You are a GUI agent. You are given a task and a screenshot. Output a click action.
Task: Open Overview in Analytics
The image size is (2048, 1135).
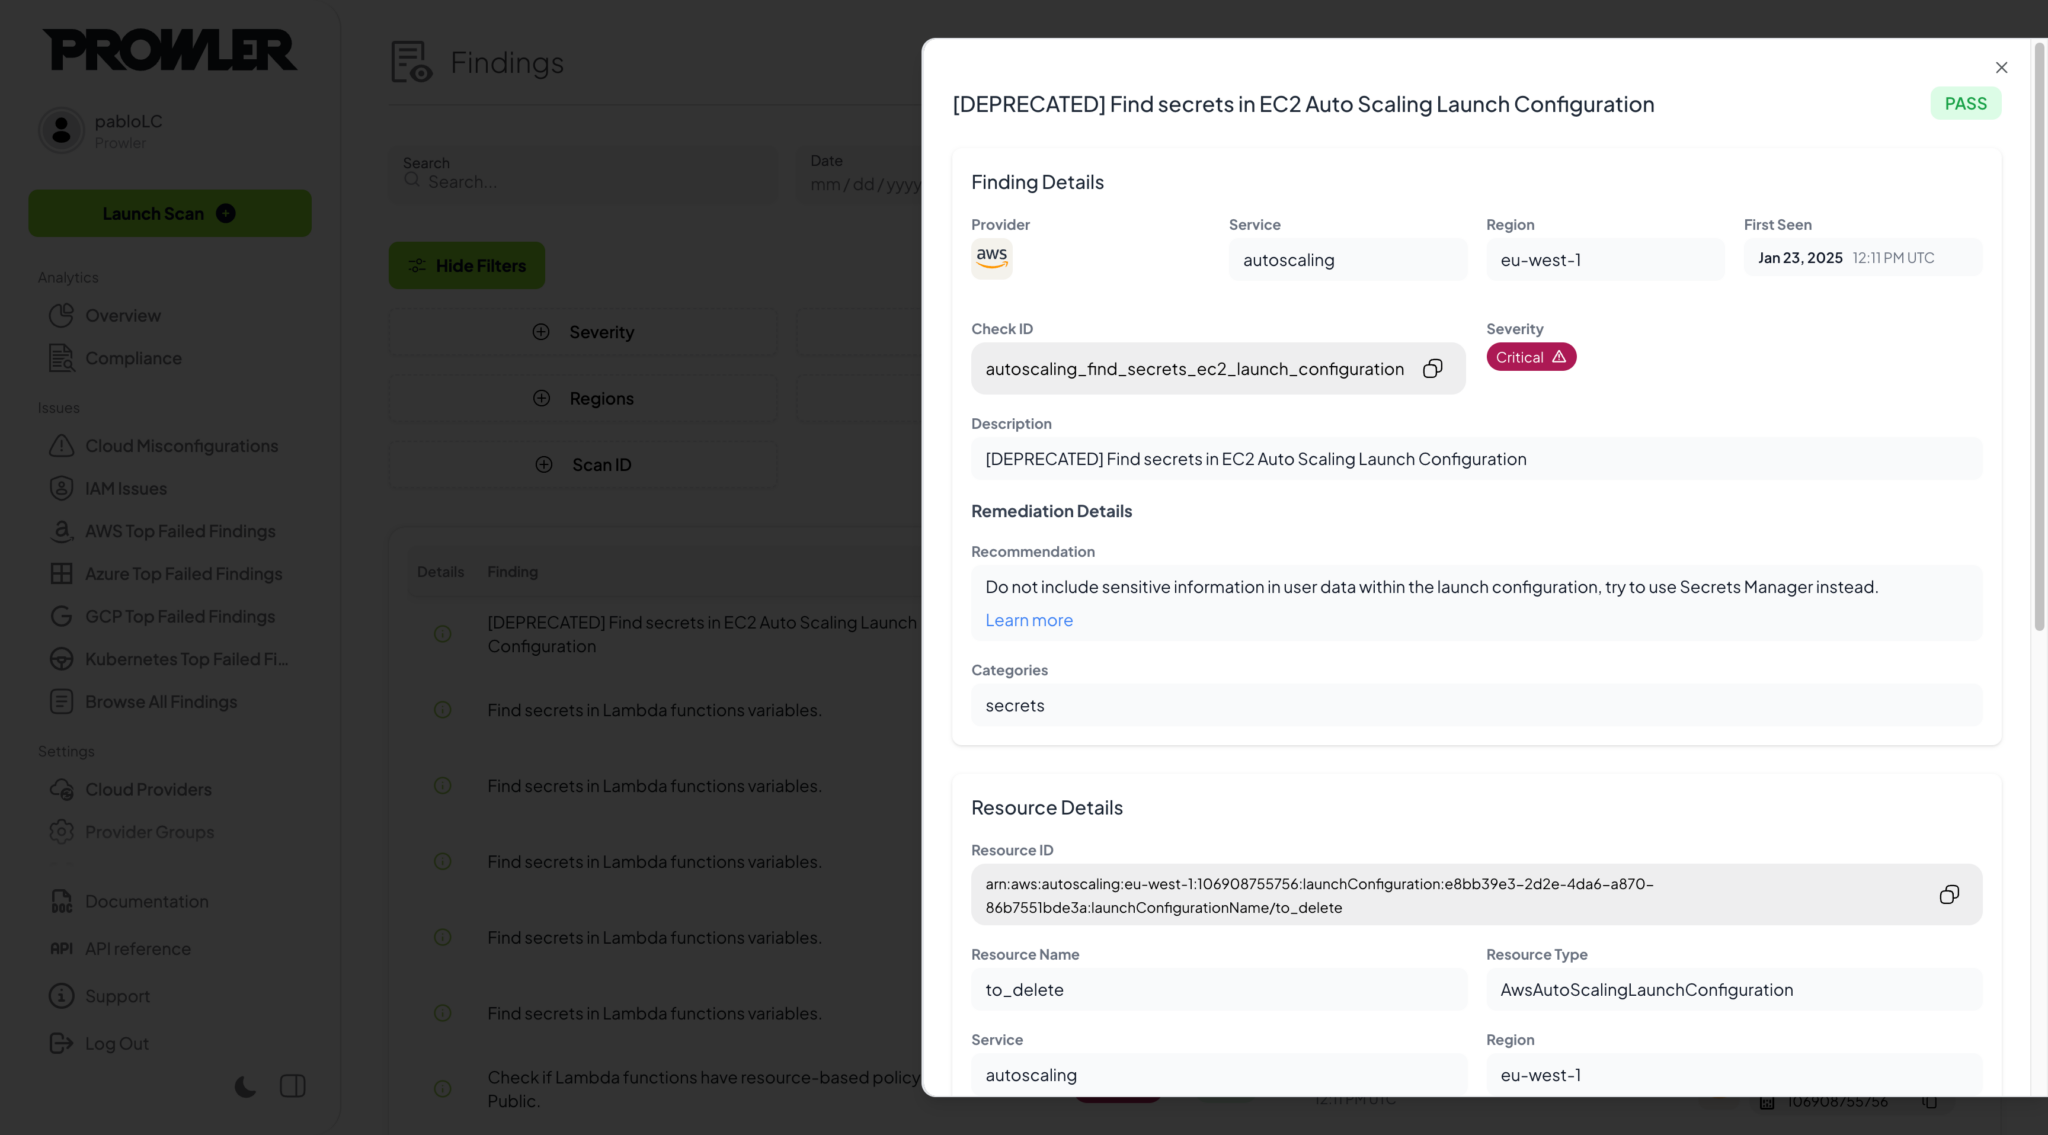[x=122, y=316]
